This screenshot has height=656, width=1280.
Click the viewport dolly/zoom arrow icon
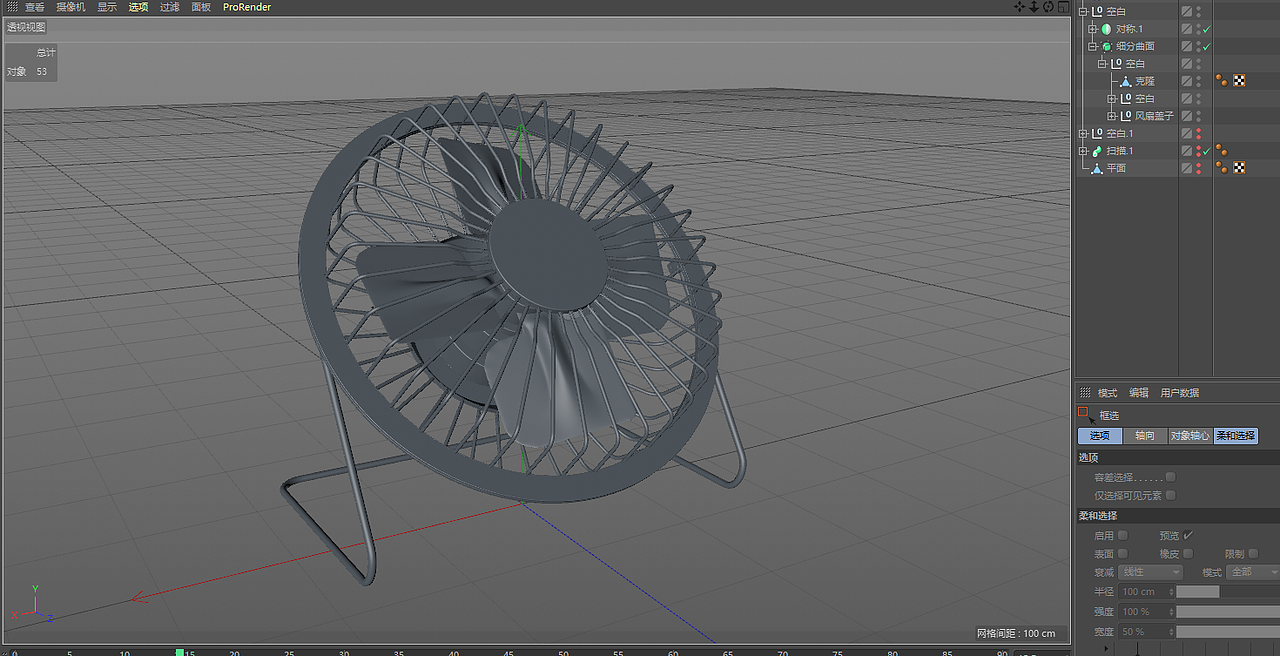point(1034,6)
